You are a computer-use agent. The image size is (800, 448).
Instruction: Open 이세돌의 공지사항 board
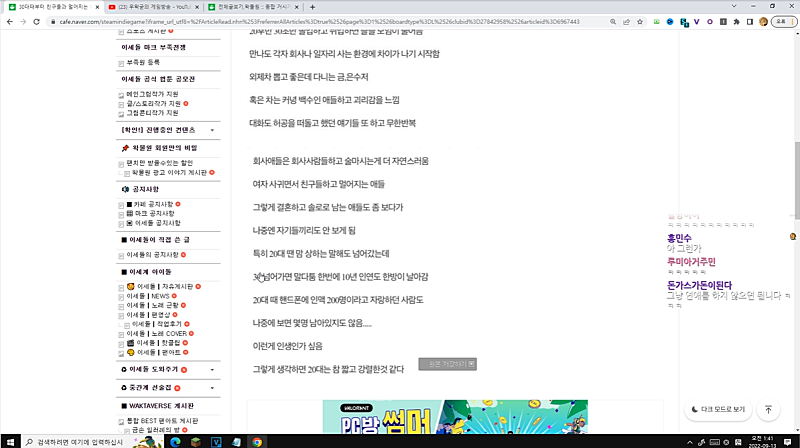click(x=153, y=255)
